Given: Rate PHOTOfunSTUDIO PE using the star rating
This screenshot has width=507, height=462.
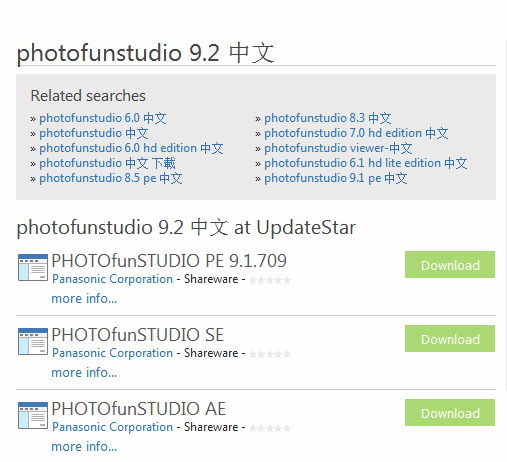Looking at the screenshot, I should click(270, 280).
